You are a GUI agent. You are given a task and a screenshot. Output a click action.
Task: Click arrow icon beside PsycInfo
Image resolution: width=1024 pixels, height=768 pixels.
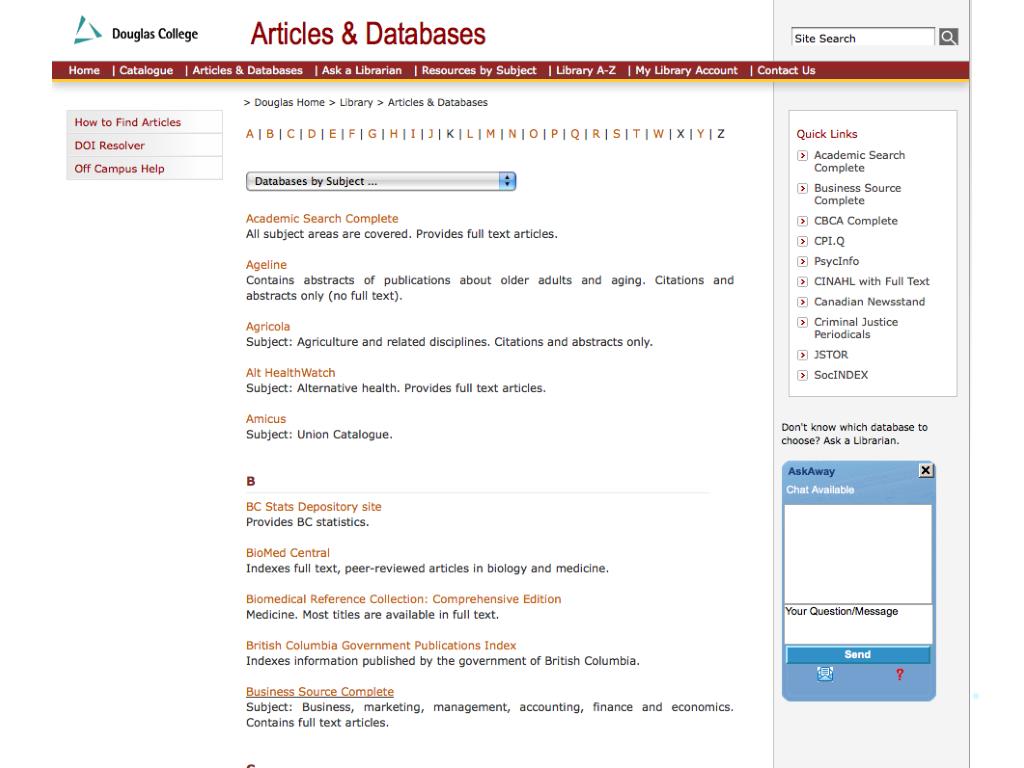click(803, 262)
